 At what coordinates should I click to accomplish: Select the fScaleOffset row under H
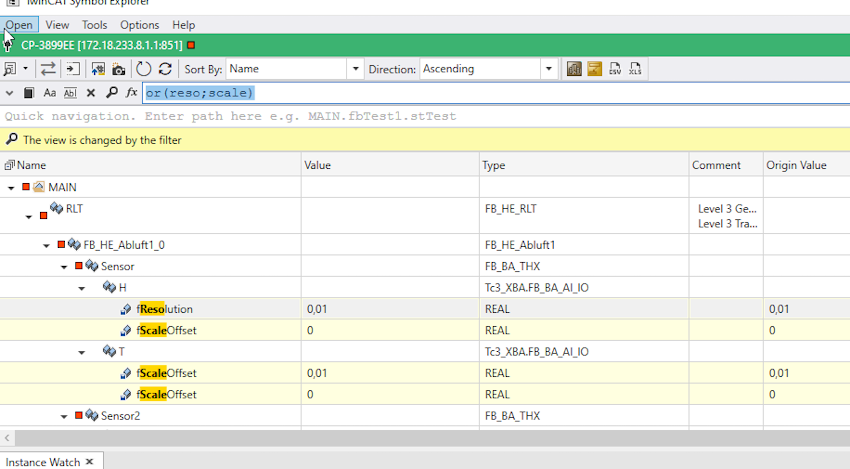click(425, 330)
